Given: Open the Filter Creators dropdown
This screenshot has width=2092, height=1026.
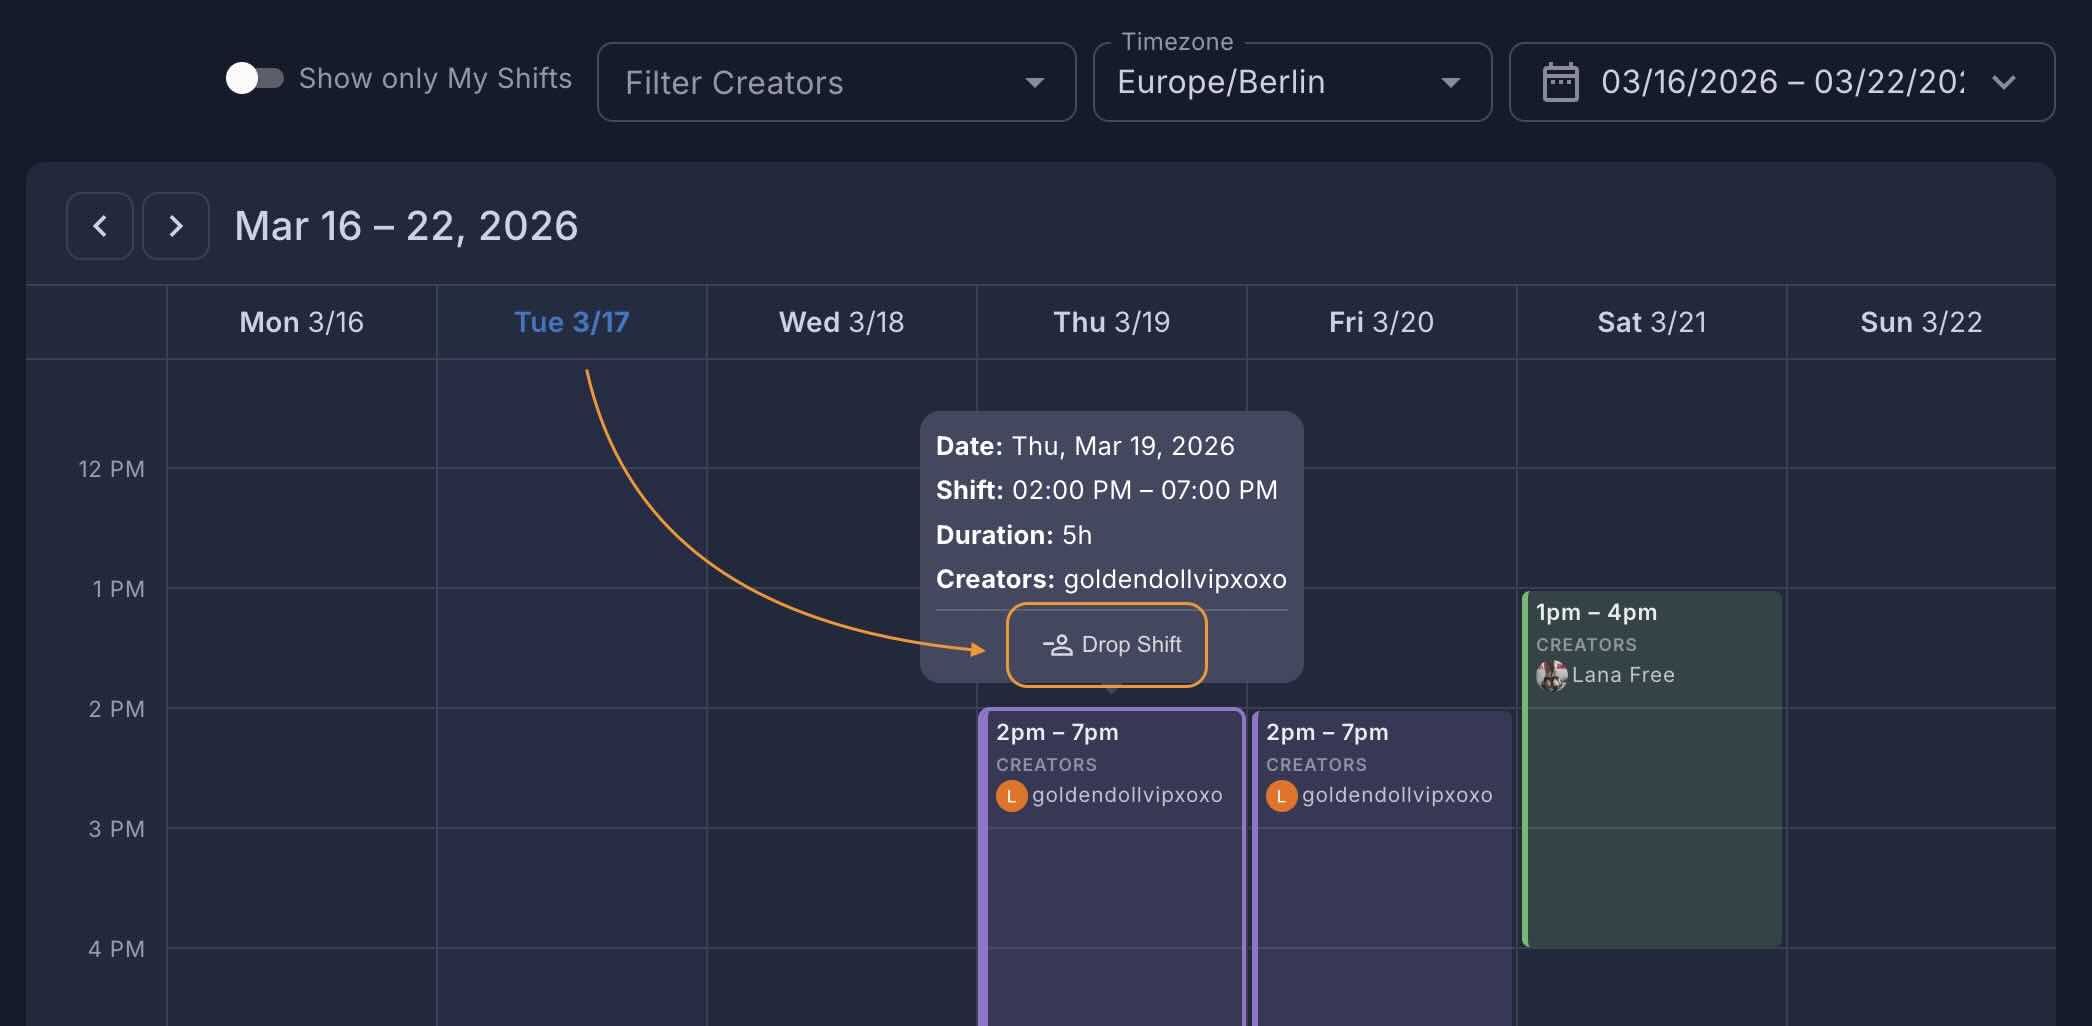Looking at the screenshot, I should 836,82.
